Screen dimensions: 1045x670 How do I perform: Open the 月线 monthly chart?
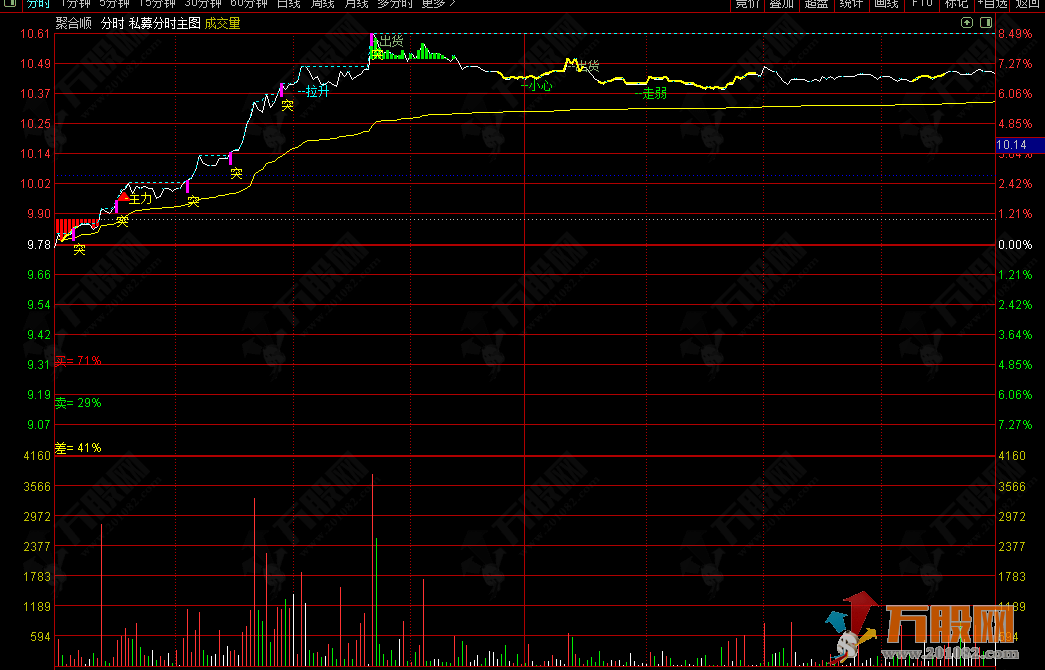click(x=356, y=4)
